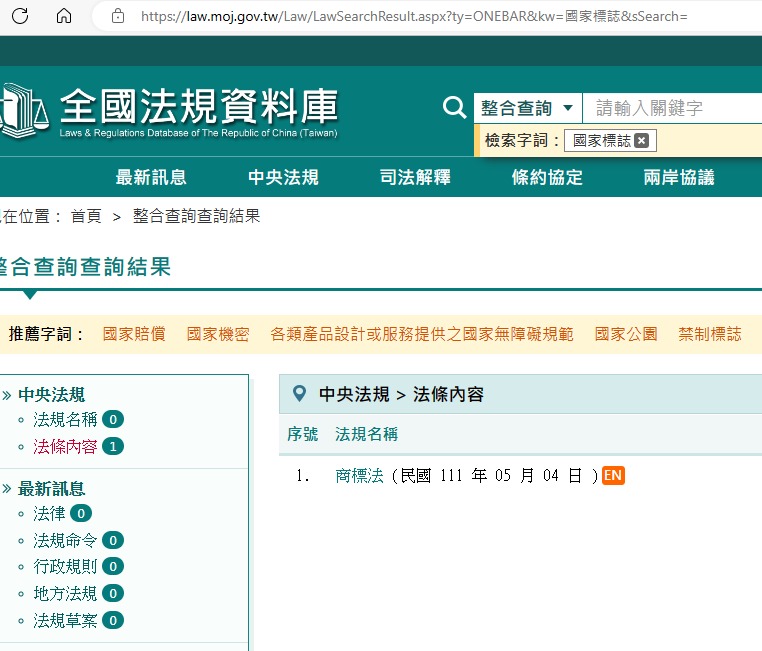Expand the 中央法規 sidebar section
The height and width of the screenshot is (651, 762).
(x=52, y=395)
